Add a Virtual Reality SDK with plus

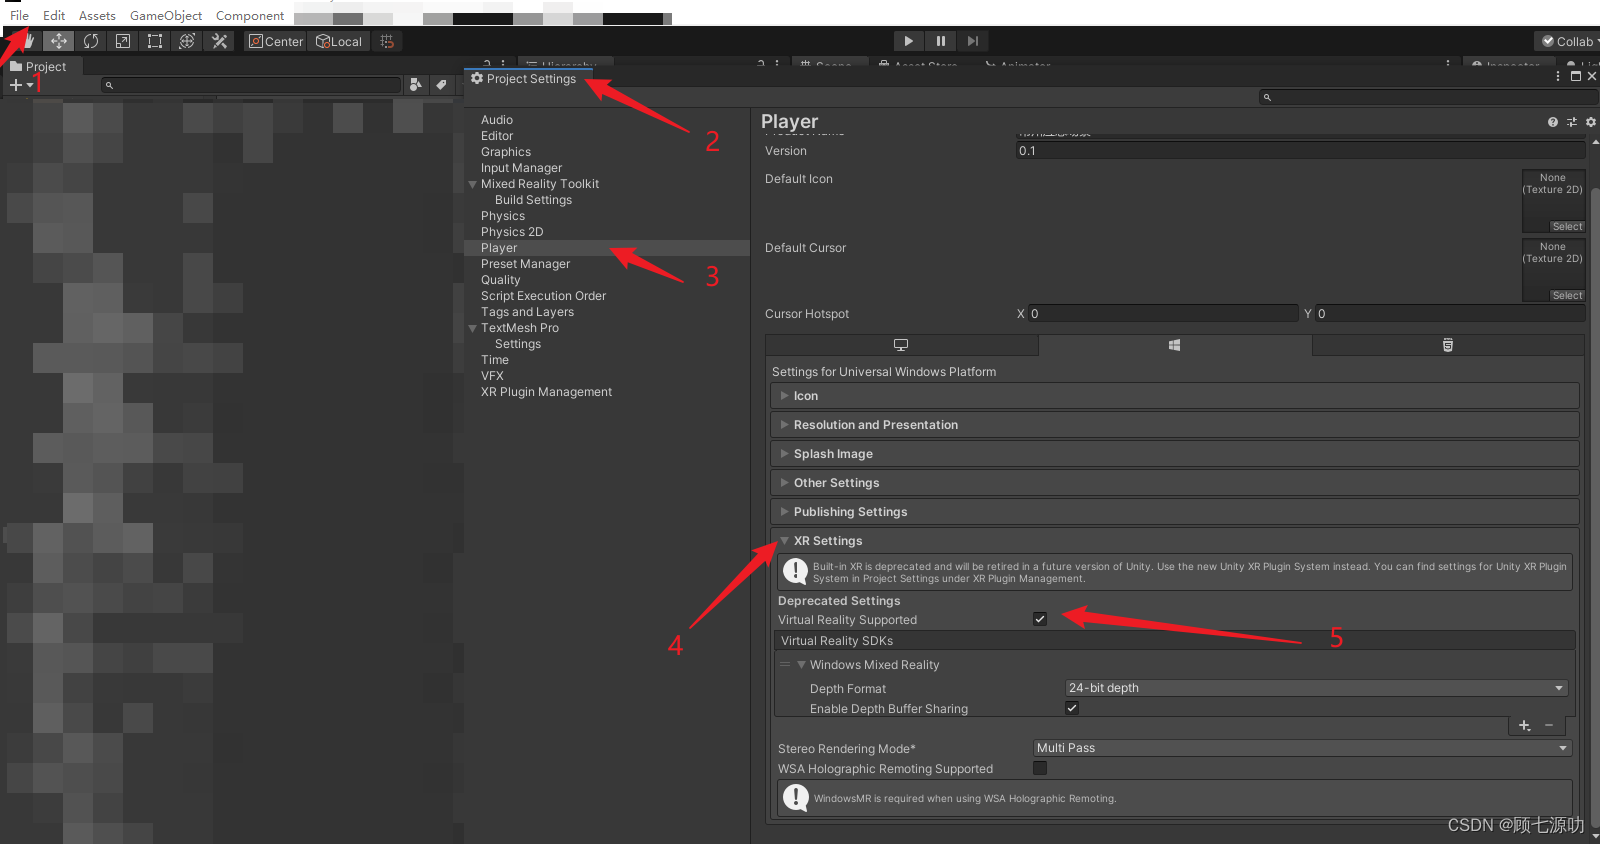[x=1525, y=726]
